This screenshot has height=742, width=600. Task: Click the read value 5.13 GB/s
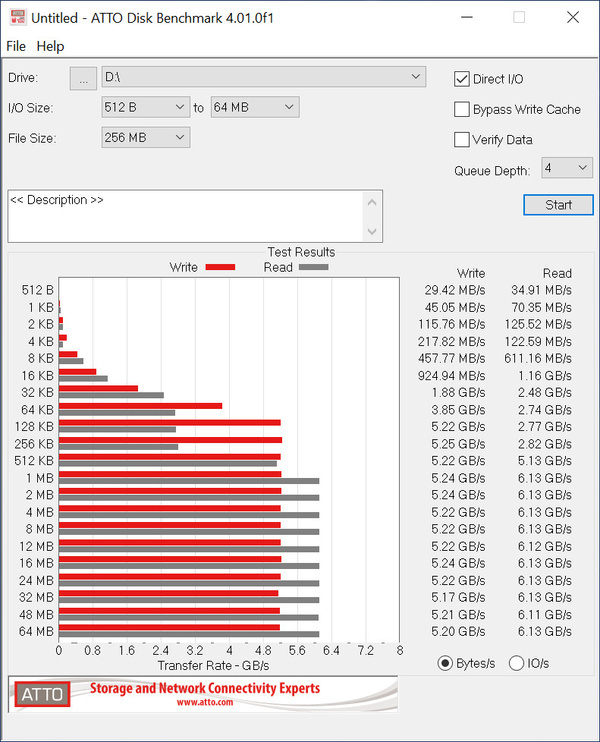[x=545, y=461]
